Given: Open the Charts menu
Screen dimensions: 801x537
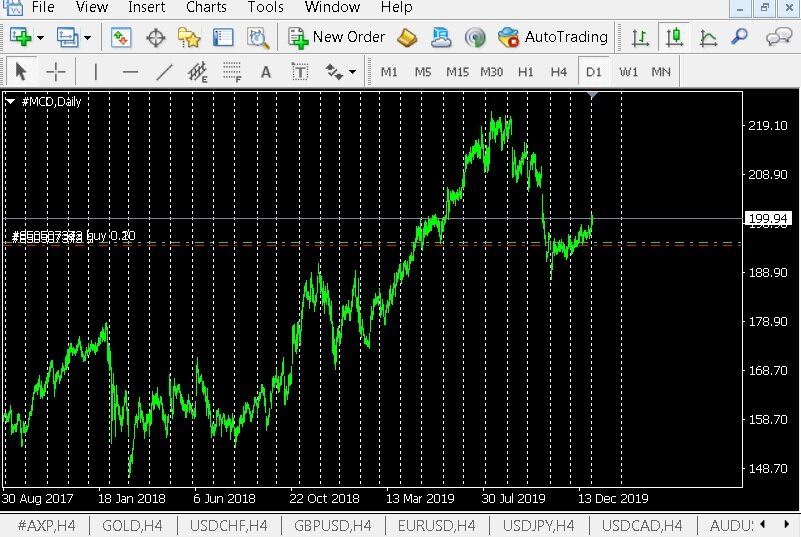Looking at the screenshot, I should (x=206, y=7).
